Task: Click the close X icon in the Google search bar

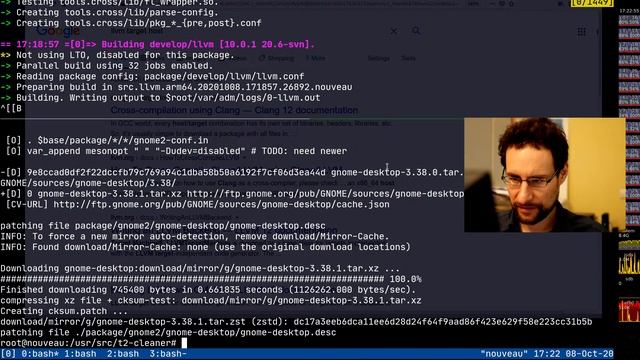Action: [x=393, y=31]
